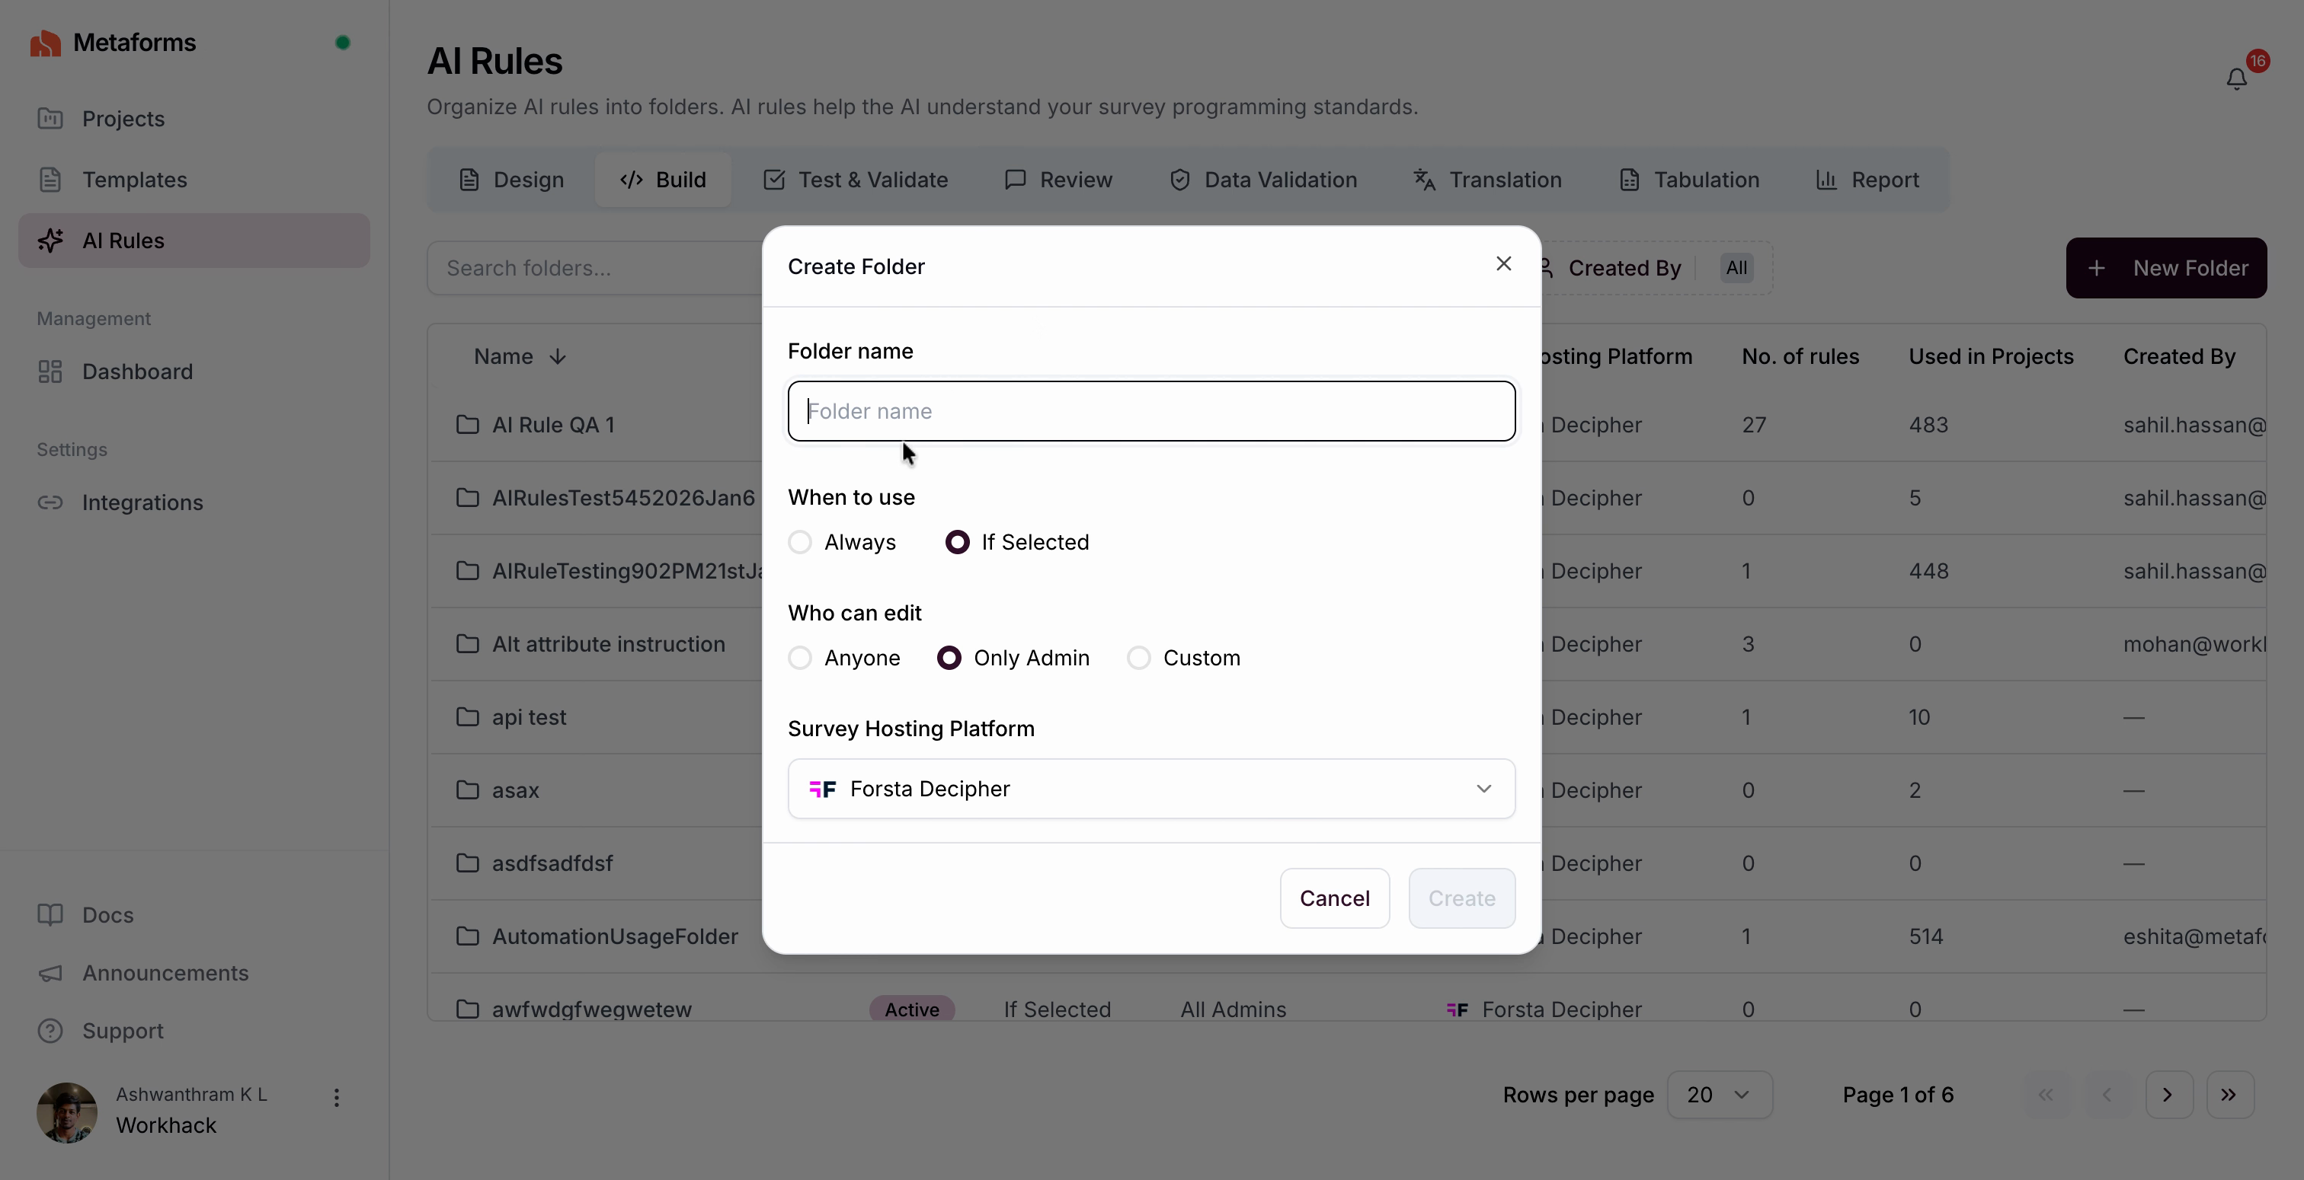Click the Support help icon
Screen dimensions: 2304x1180
point(50,1030)
